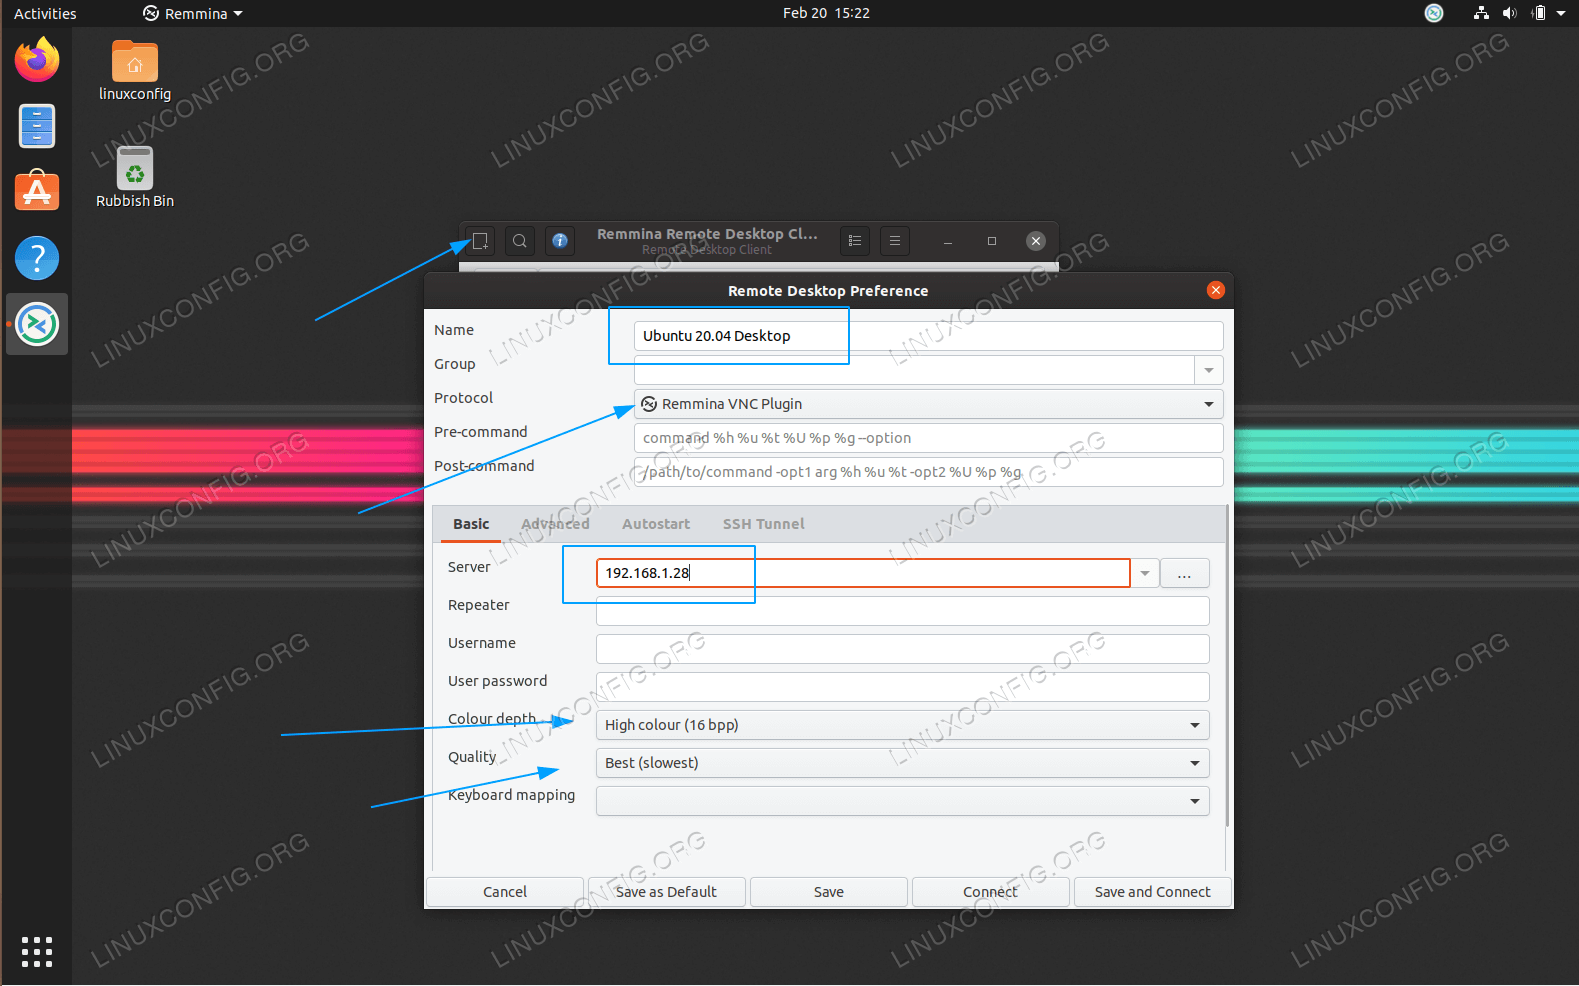Click the new connection profile icon in Remmina

coord(480,240)
